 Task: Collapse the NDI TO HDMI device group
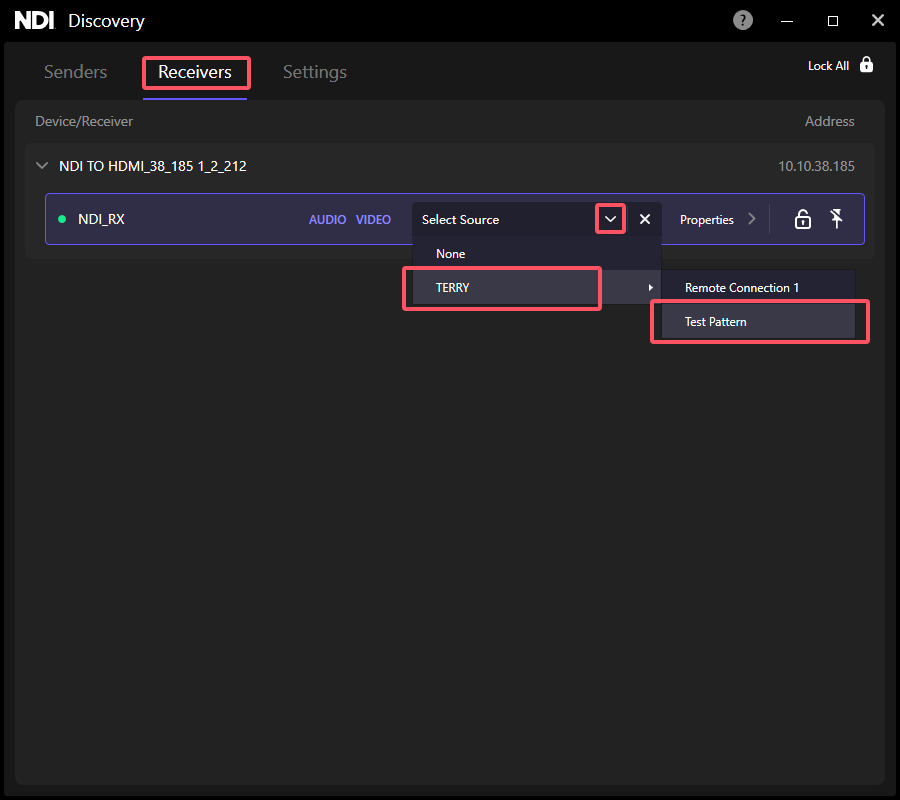tap(42, 166)
